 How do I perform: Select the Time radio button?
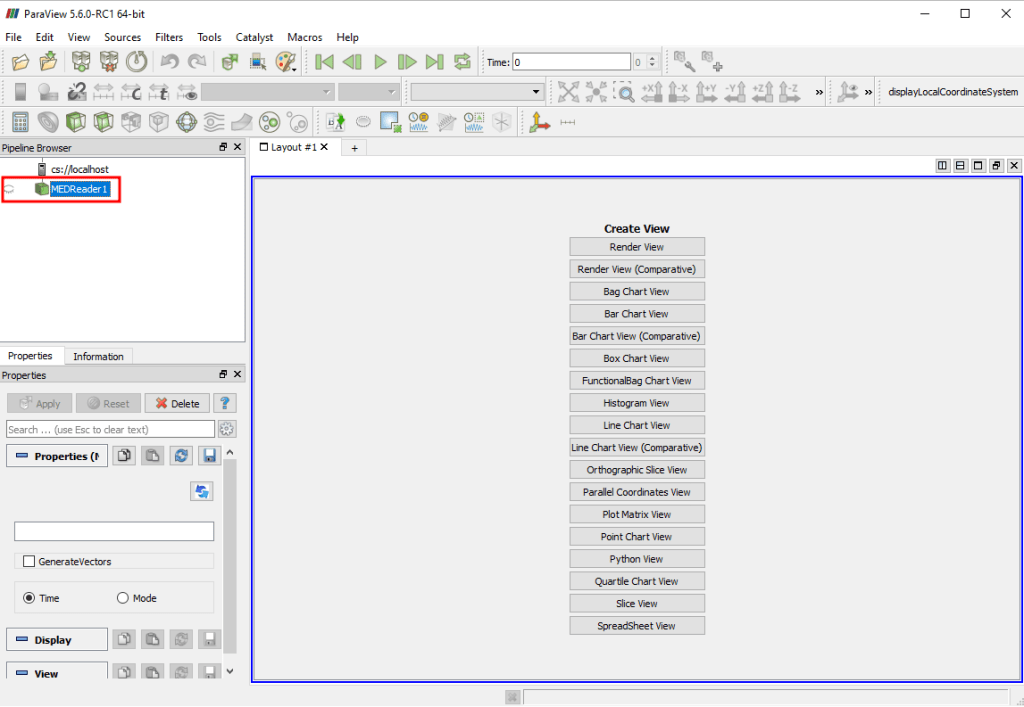pyautogui.click(x=30, y=596)
